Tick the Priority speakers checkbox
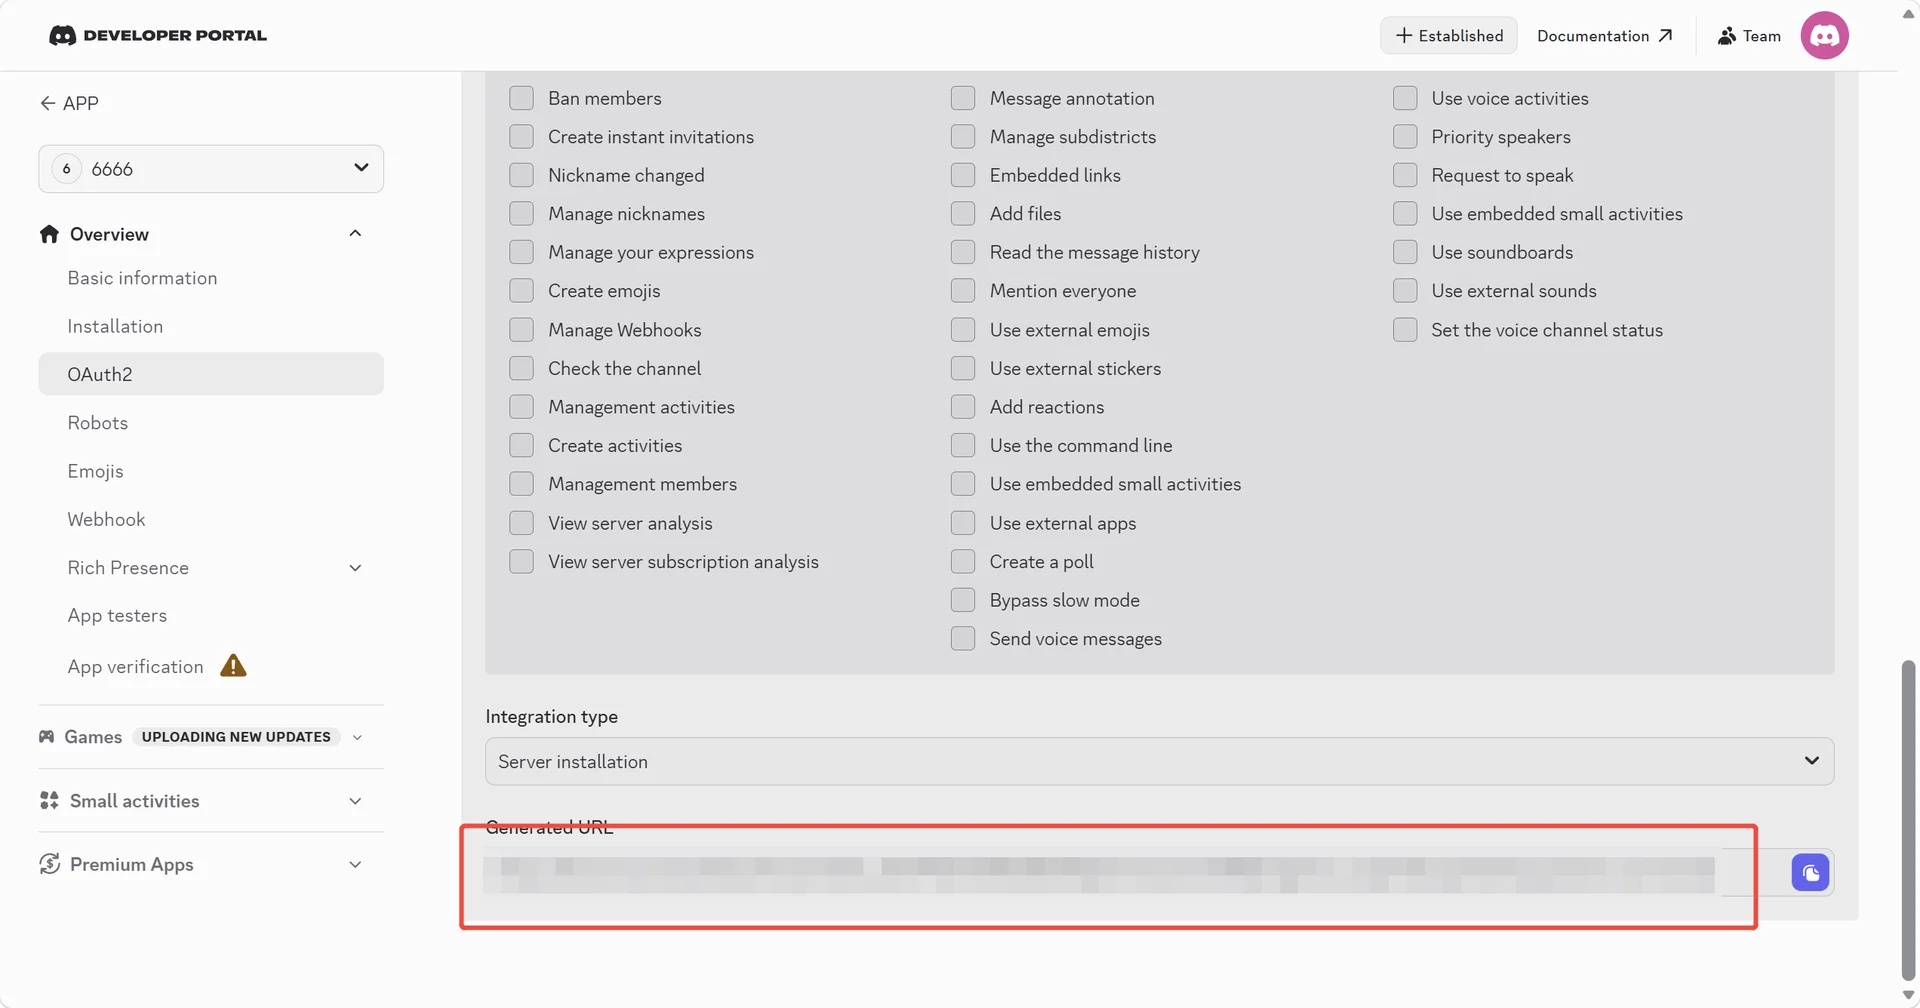This screenshot has width=1920, height=1008. (x=1404, y=136)
